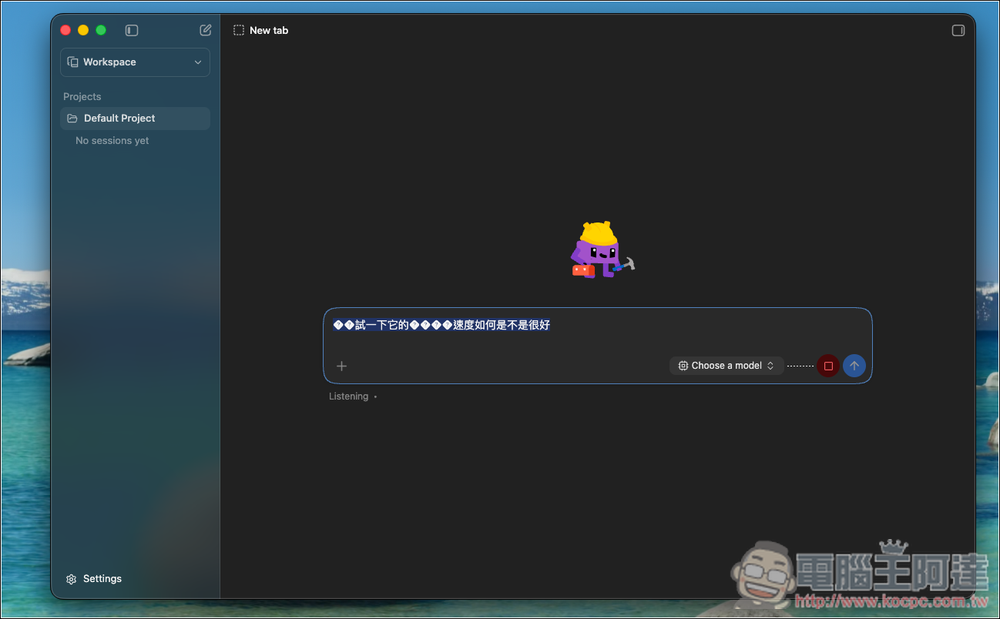This screenshot has width=1000, height=619.
Task: Click the dashed square tab icon
Action: click(x=239, y=30)
